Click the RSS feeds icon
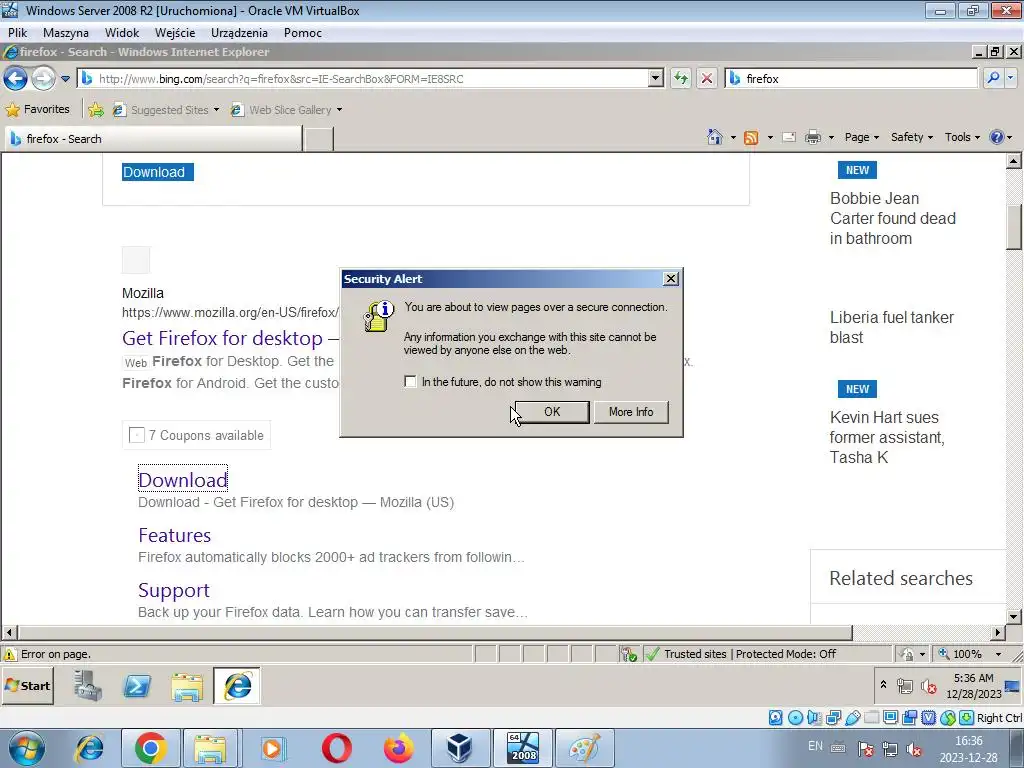This screenshot has width=1024, height=768. tap(751, 137)
